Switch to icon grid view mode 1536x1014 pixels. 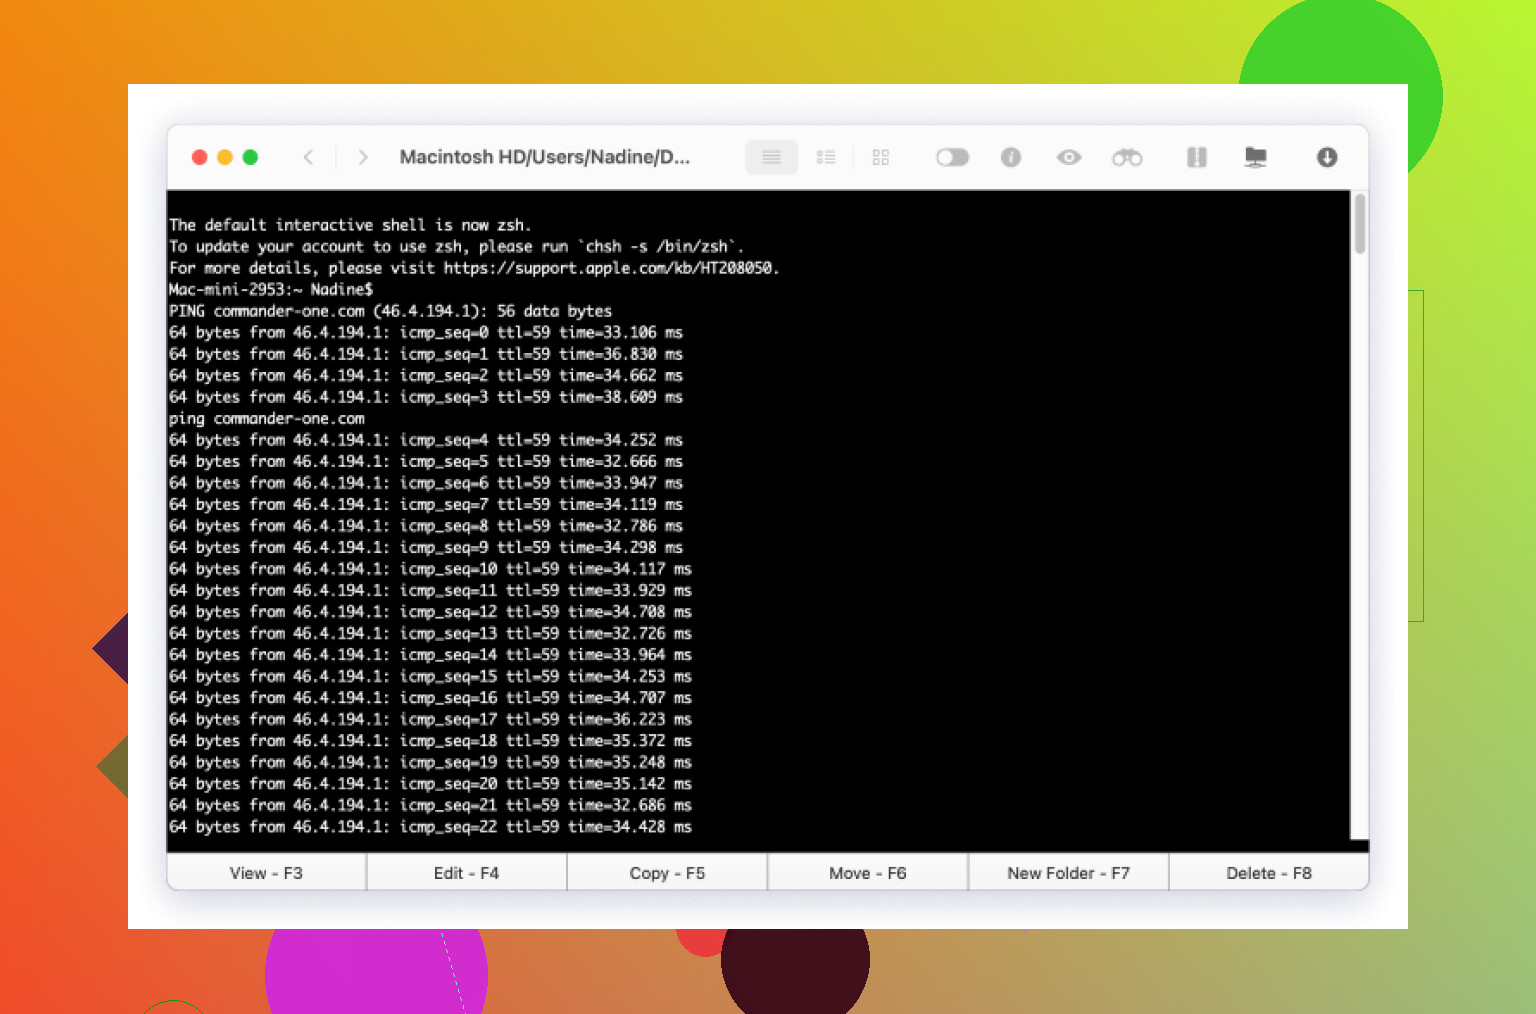point(880,157)
